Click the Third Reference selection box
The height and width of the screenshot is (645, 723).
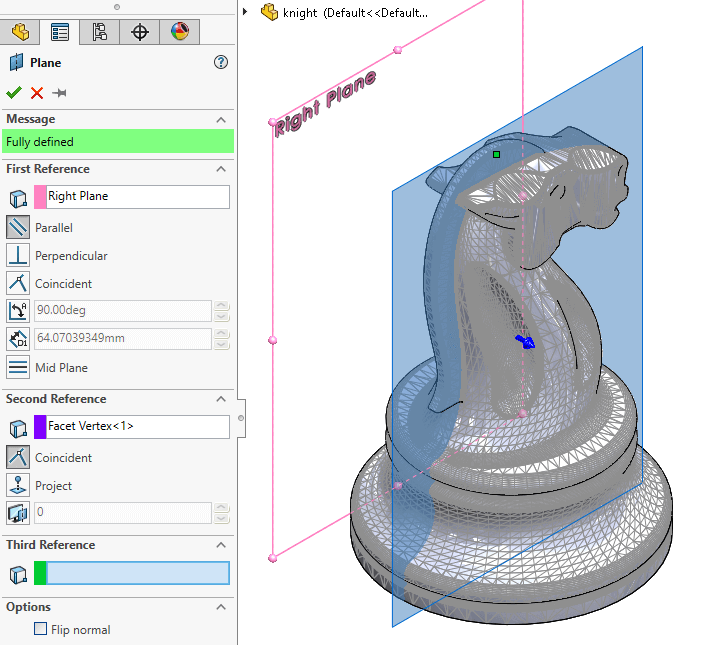coord(137,573)
